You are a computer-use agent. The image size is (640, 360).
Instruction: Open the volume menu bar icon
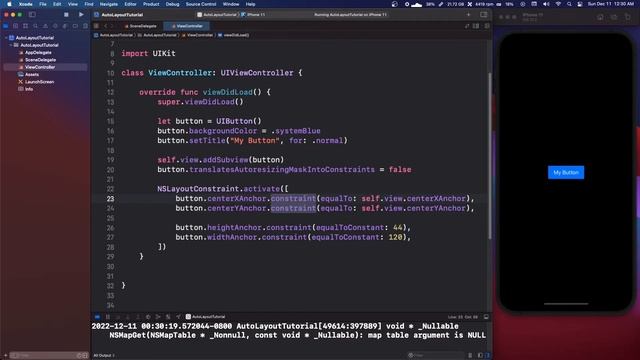pos(546,4)
